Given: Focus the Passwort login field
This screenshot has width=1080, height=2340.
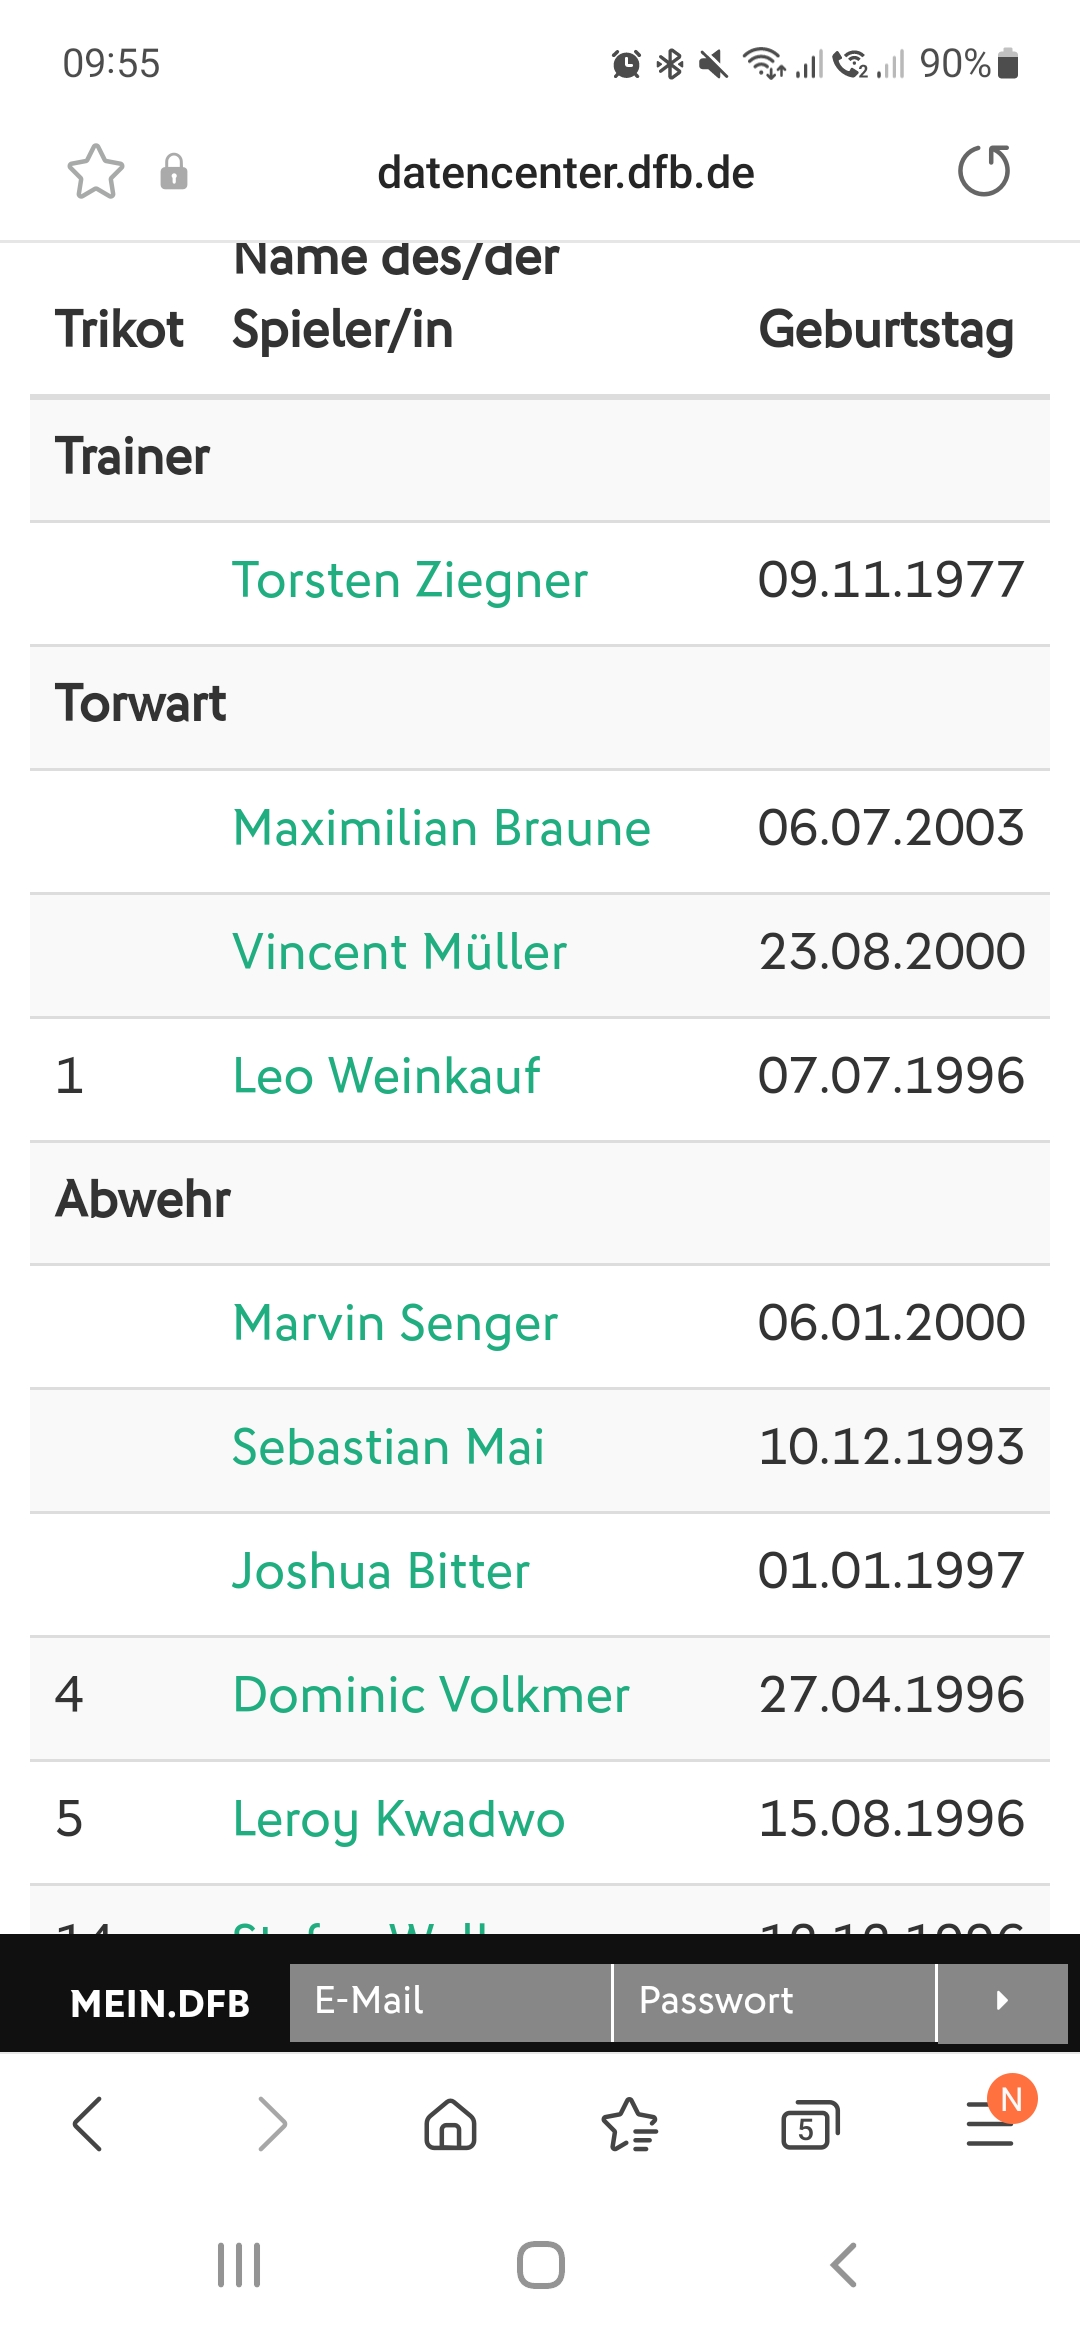Looking at the screenshot, I should click(774, 2002).
